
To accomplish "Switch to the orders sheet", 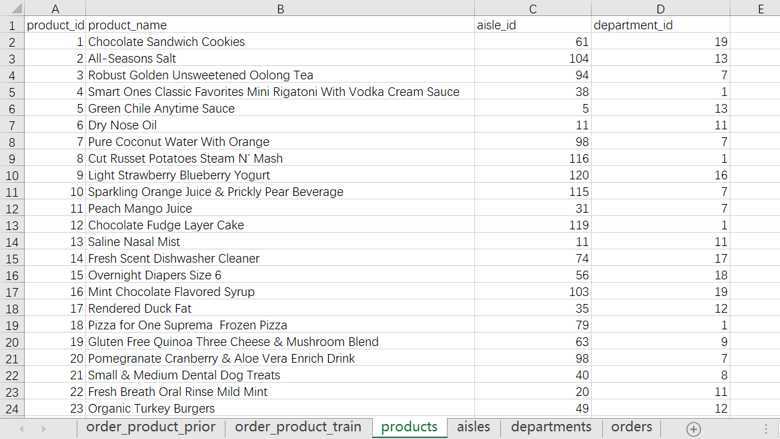I will coord(631,427).
